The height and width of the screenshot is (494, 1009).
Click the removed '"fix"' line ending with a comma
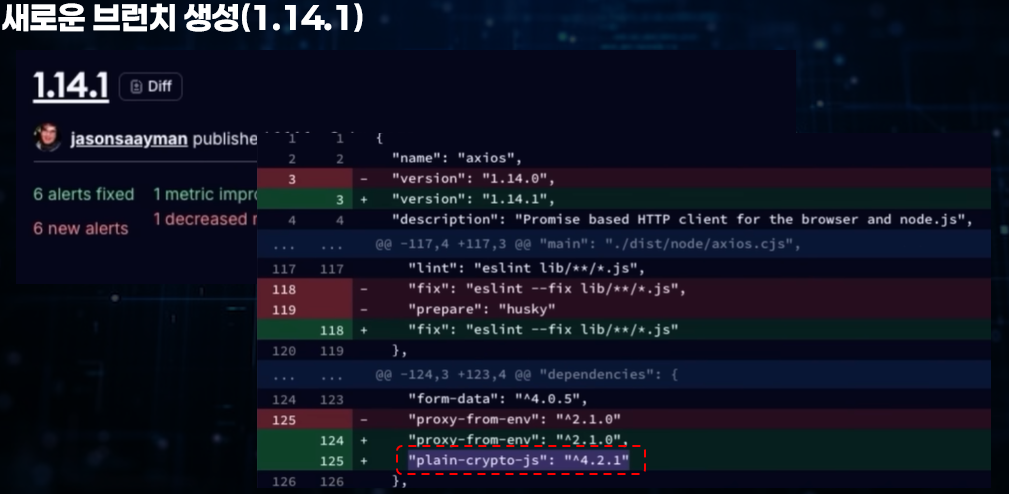624,289
